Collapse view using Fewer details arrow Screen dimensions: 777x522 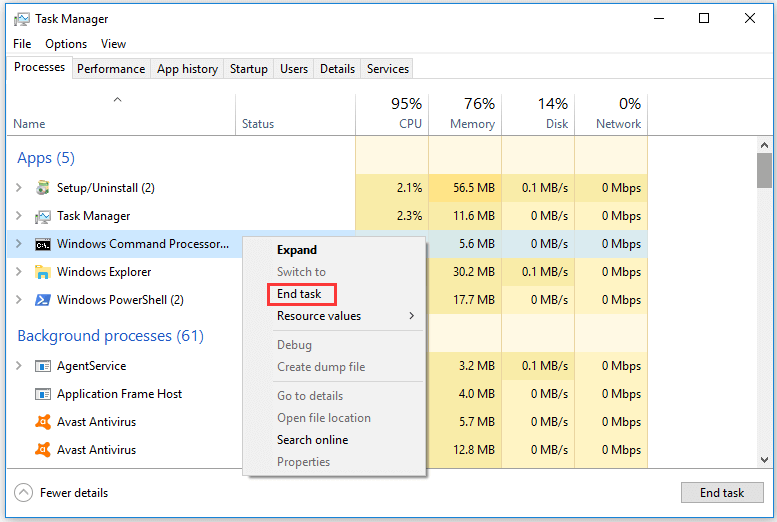(23, 493)
